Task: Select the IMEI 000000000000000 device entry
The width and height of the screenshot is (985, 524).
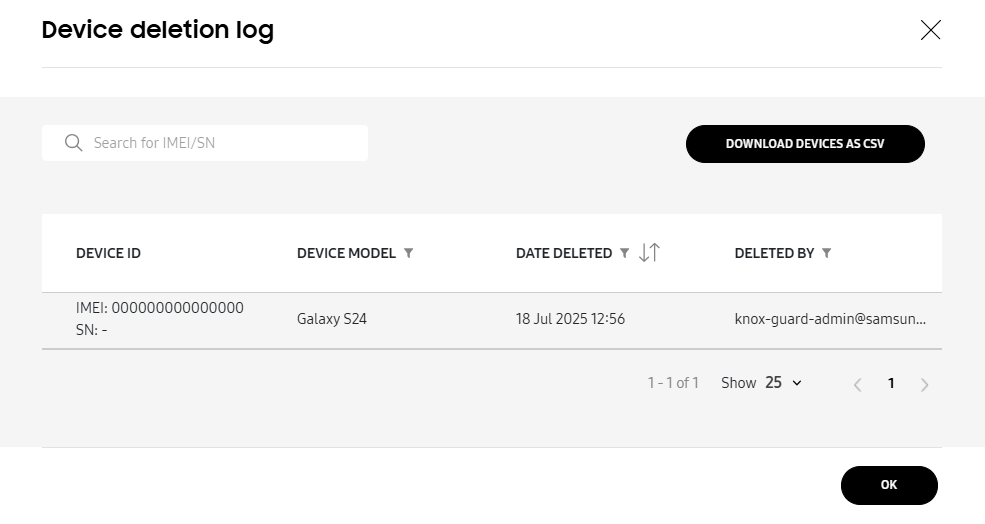Action: (x=160, y=308)
